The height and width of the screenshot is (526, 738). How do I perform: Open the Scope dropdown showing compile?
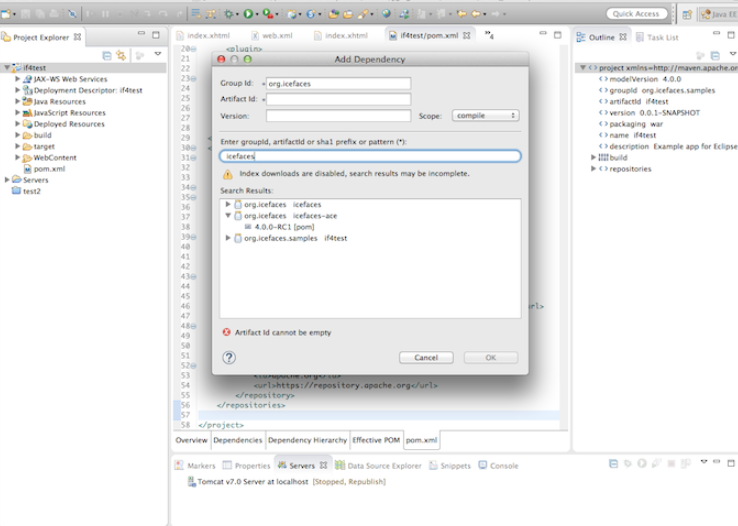pos(484,116)
